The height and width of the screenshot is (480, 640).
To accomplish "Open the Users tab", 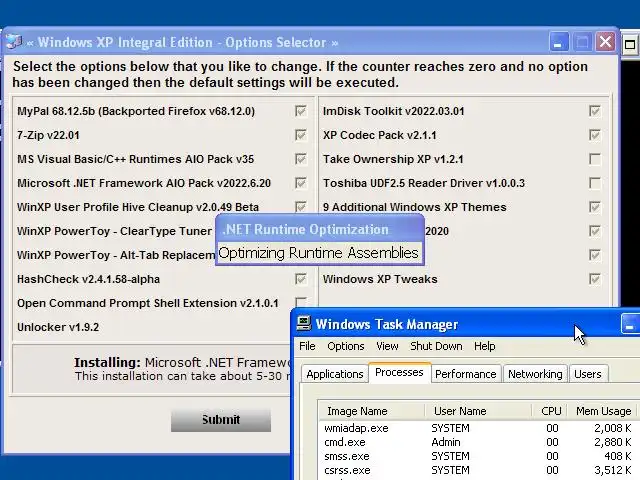I will click(588, 374).
